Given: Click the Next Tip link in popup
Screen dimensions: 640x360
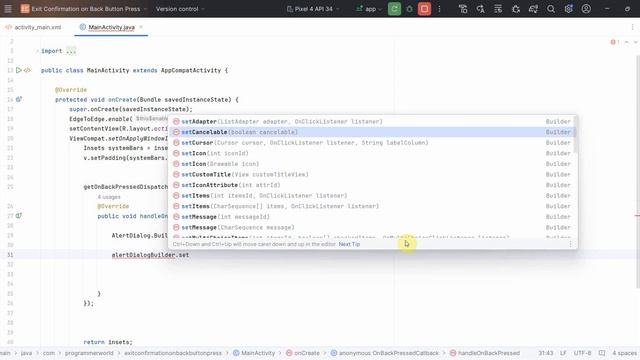Looking at the screenshot, I should [349, 244].
